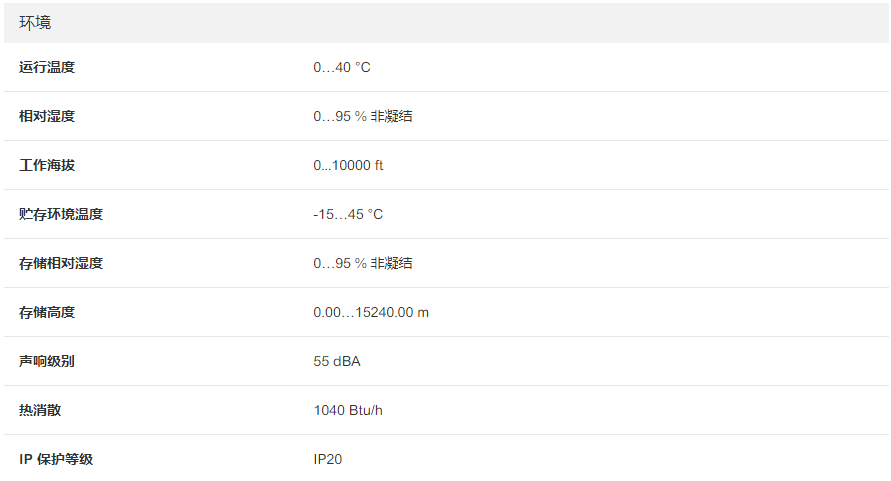This screenshot has height=481, width=891.
Task: Select the IP20 protection rating value
Action: (328, 459)
